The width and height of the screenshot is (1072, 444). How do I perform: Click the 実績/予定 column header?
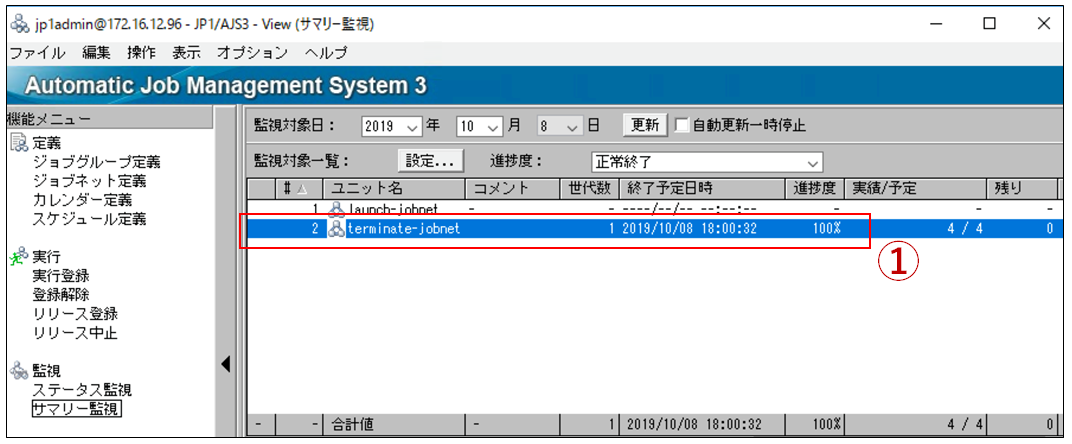pyautogui.click(x=915, y=189)
